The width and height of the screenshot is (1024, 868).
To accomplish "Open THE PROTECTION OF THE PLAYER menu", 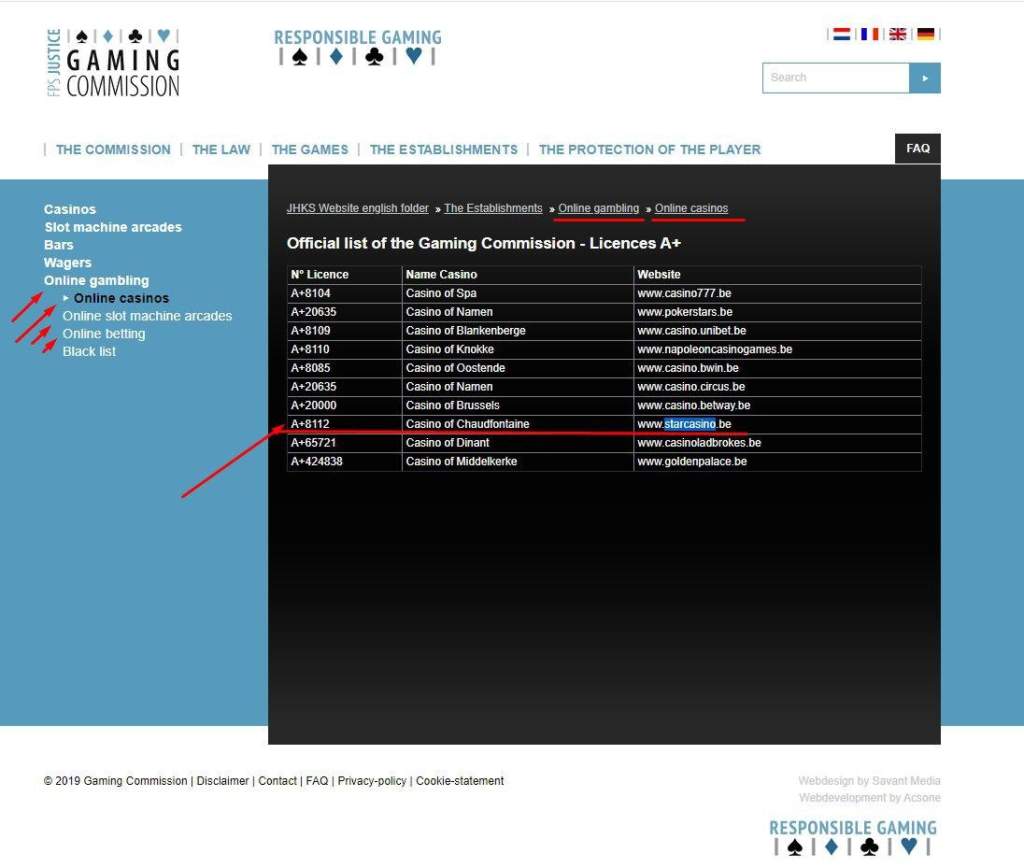I will 649,149.
